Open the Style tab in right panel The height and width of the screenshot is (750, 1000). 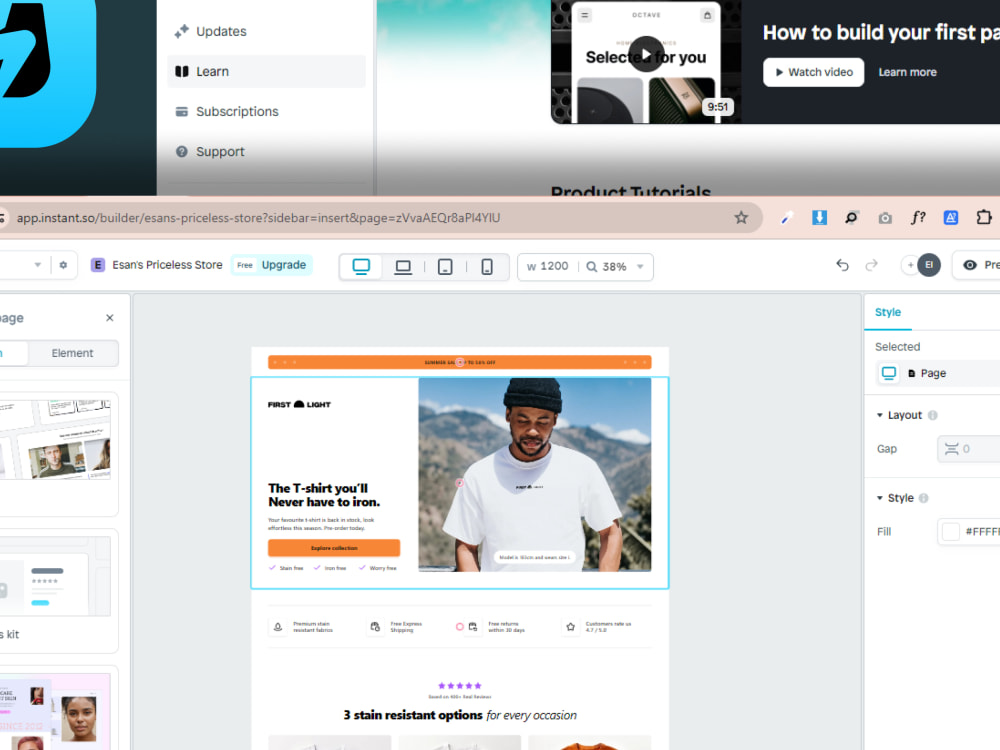(888, 312)
